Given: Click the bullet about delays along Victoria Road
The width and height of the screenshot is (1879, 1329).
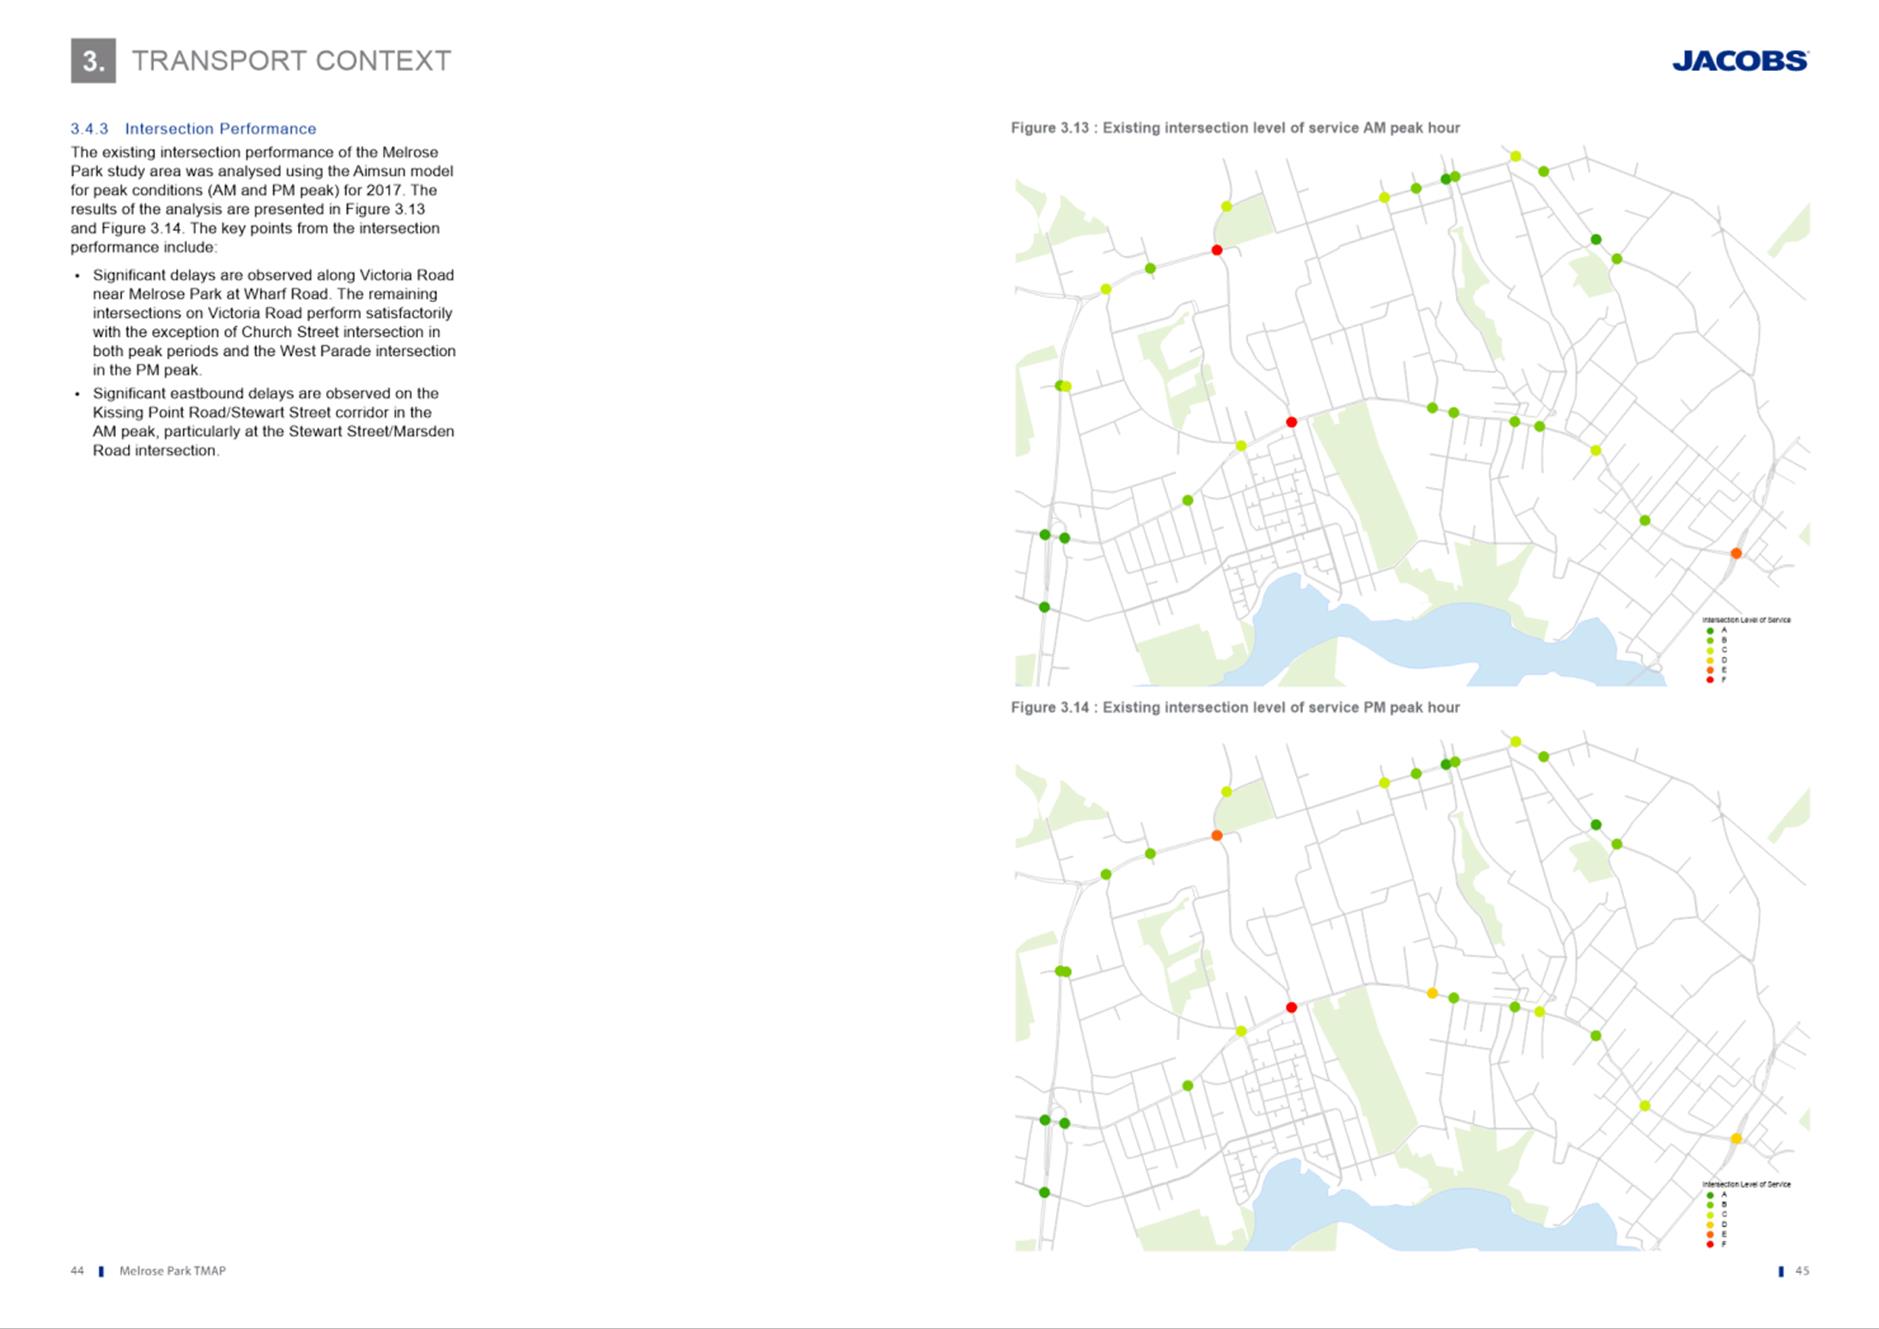Looking at the screenshot, I should click(x=274, y=322).
